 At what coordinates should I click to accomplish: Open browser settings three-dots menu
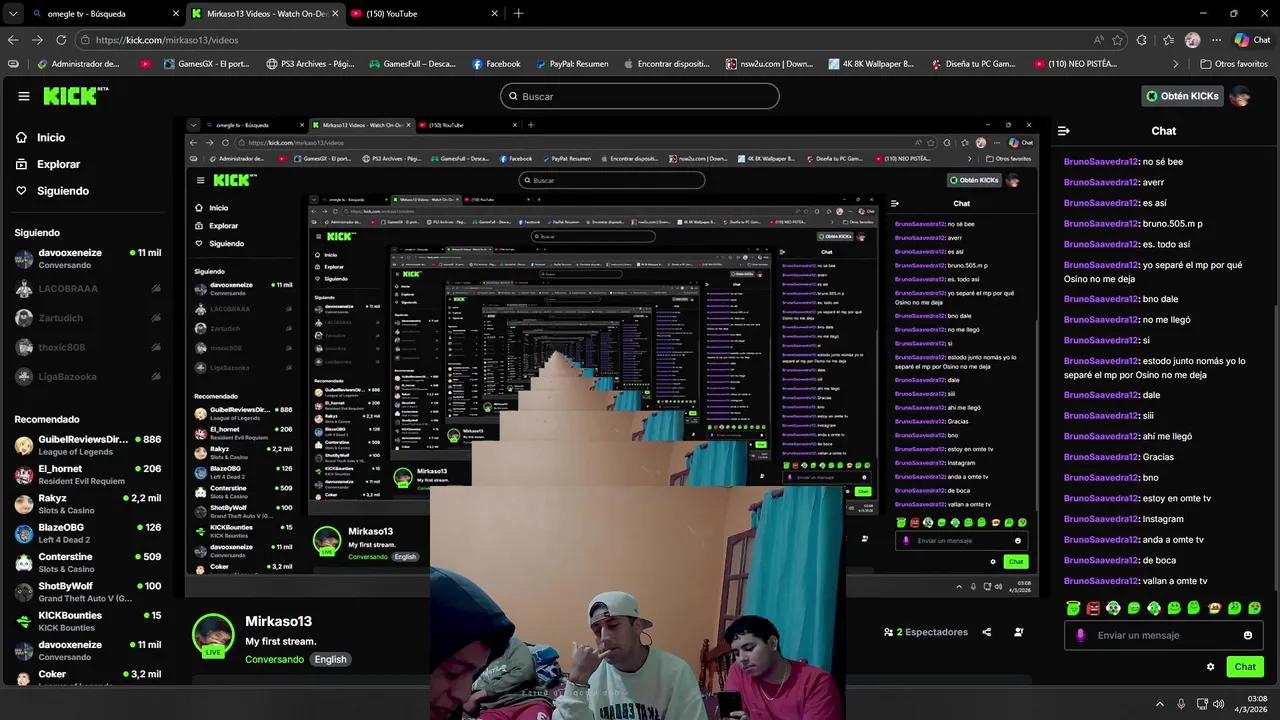click(x=1216, y=40)
